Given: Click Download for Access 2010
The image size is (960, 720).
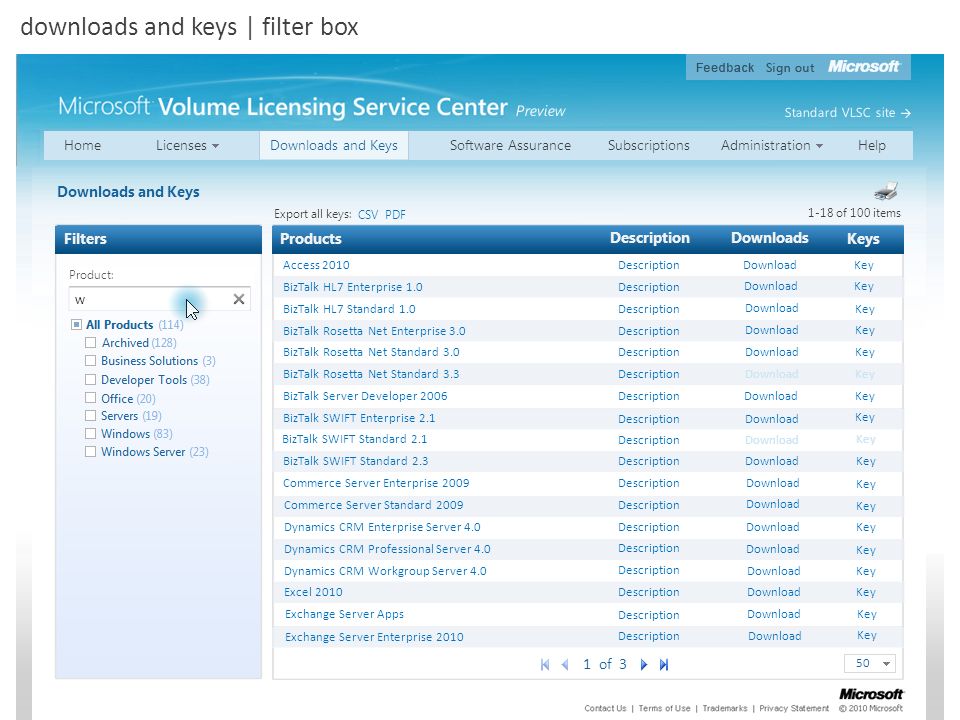Looking at the screenshot, I should [x=770, y=265].
